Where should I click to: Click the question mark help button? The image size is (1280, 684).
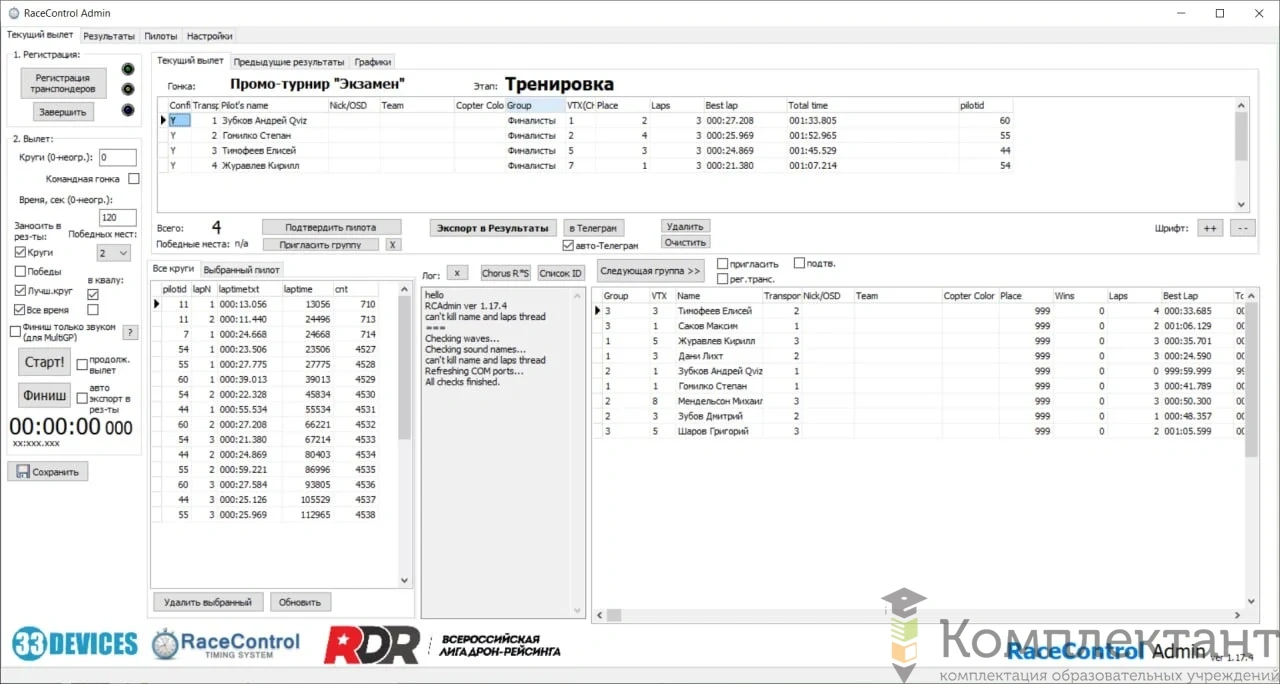click(x=130, y=333)
